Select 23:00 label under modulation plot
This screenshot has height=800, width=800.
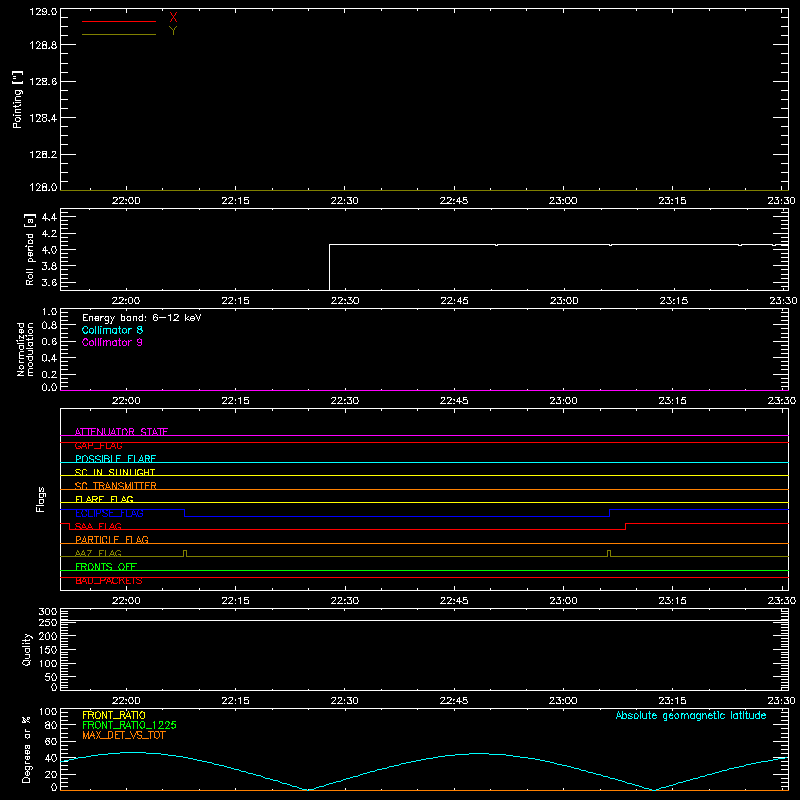pos(563,401)
